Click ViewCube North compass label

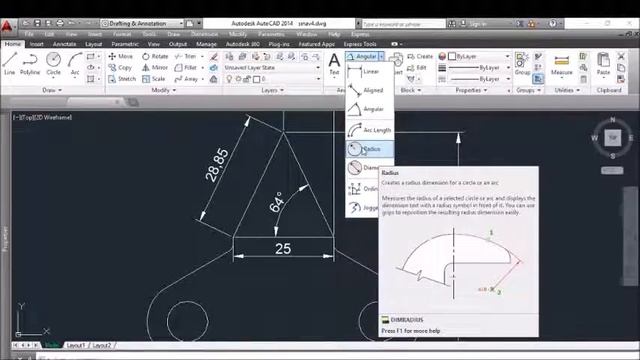[x=612, y=120]
